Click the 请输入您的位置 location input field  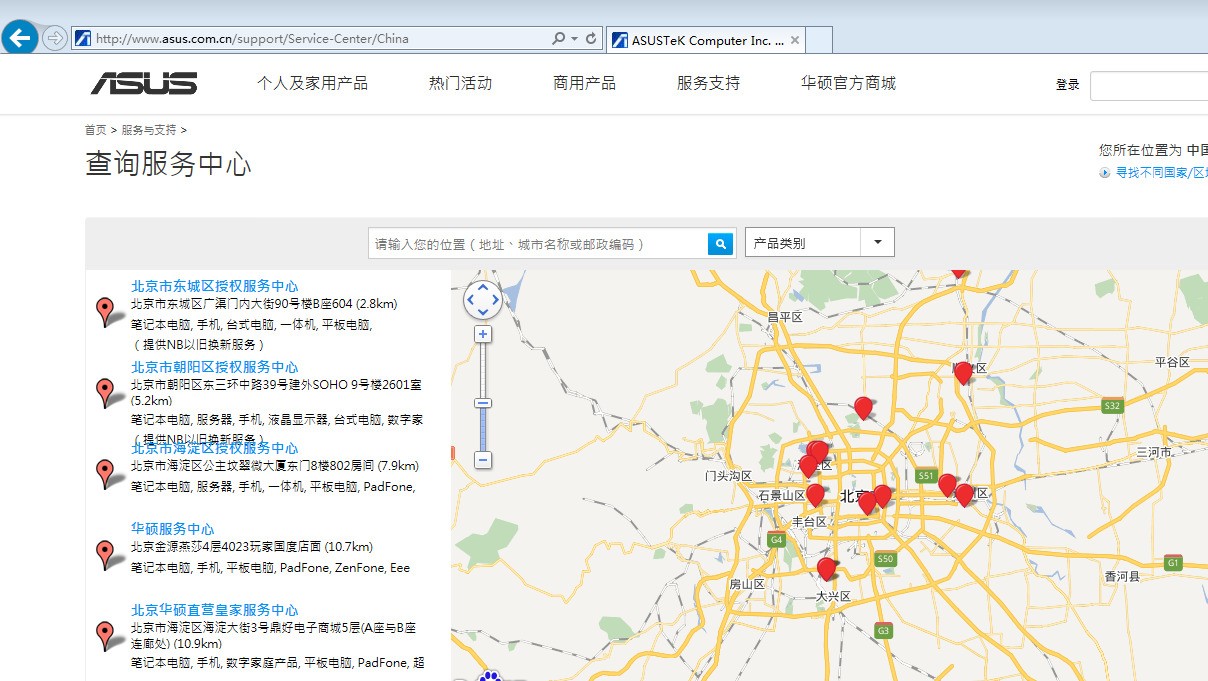pos(538,244)
